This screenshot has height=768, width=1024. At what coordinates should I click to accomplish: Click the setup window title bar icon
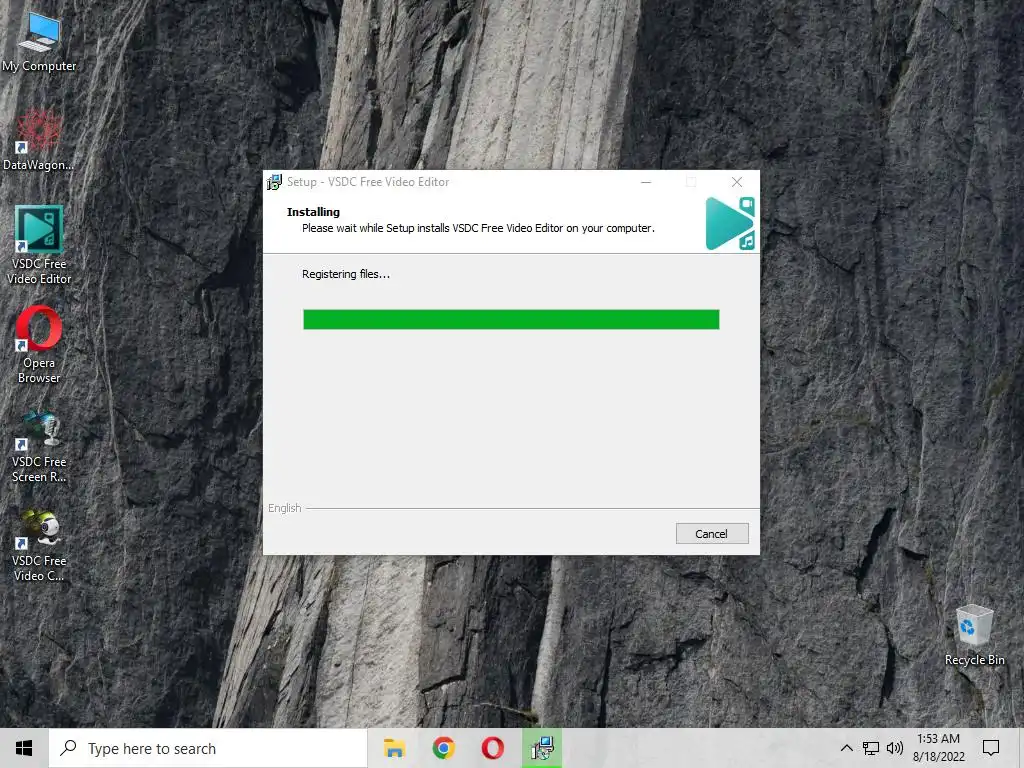[274, 182]
